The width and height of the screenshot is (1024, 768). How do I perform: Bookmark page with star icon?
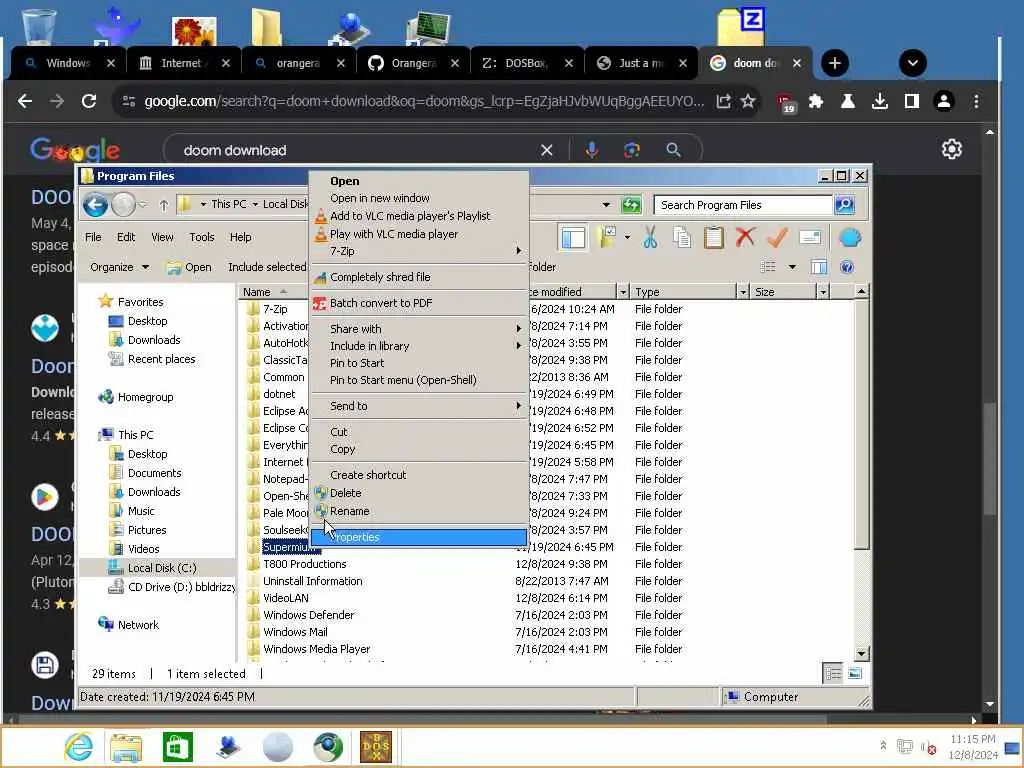pyautogui.click(x=748, y=101)
